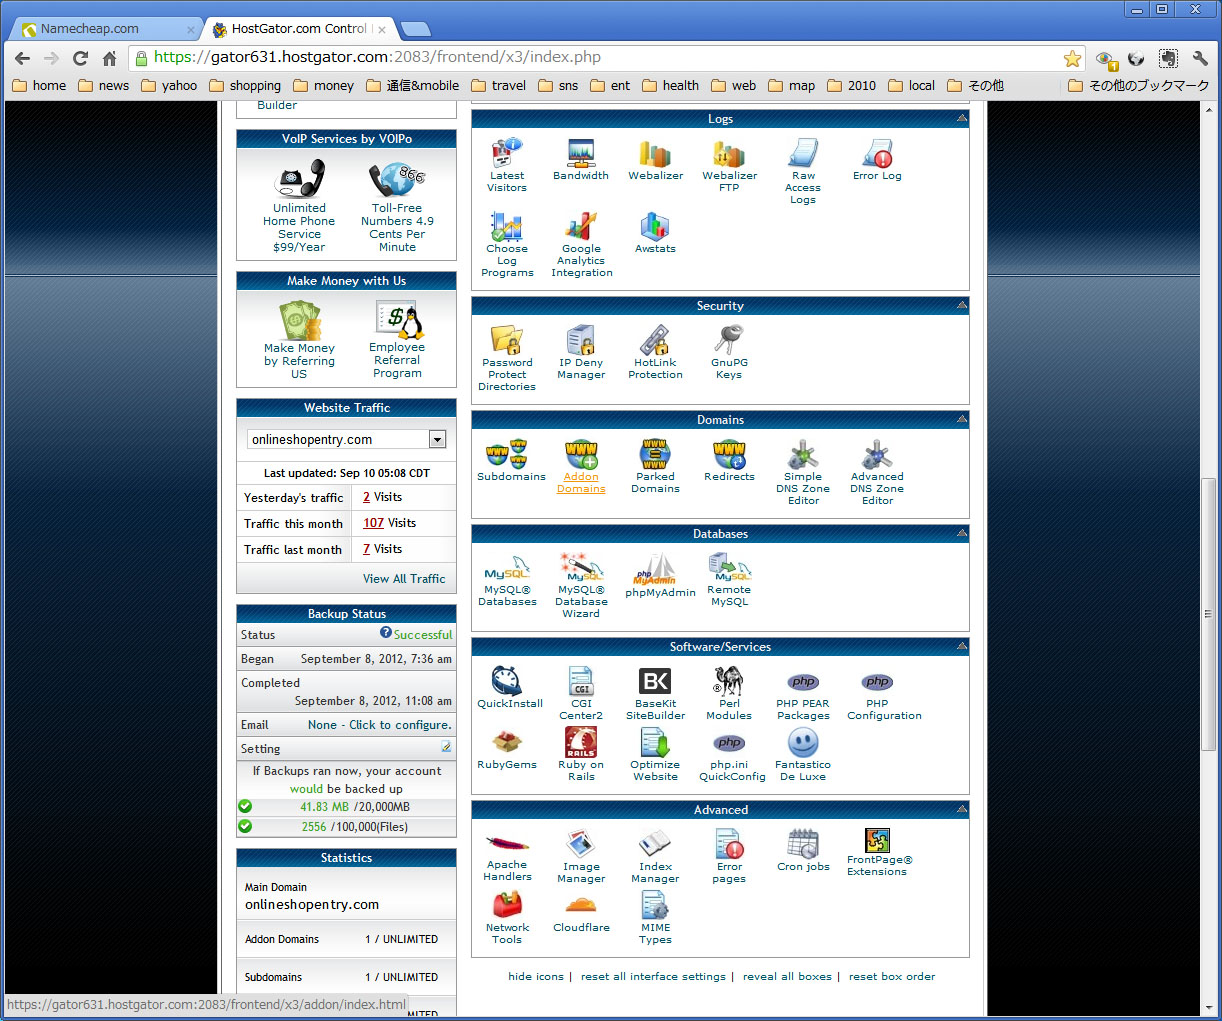Collapse the Databases section
Viewport: 1222px width, 1021px height.
pos(961,534)
